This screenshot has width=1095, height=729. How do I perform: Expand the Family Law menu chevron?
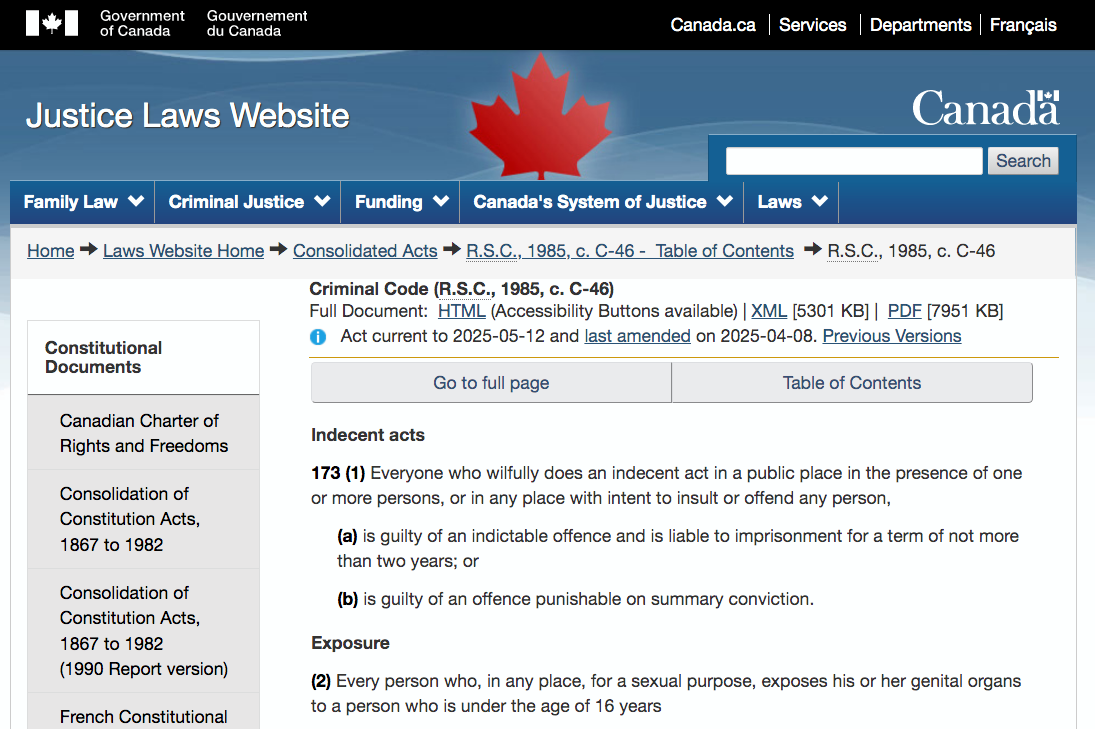[x=136, y=201]
